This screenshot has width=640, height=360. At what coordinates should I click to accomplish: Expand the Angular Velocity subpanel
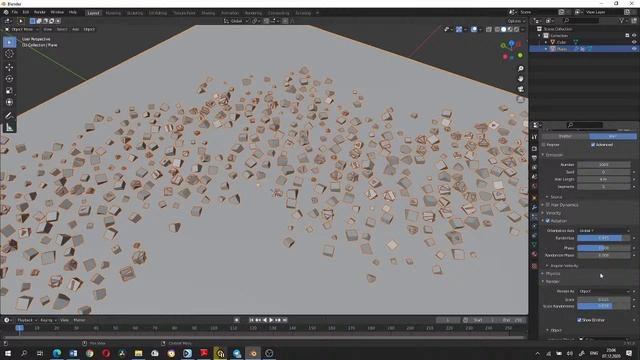coord(547,266)
